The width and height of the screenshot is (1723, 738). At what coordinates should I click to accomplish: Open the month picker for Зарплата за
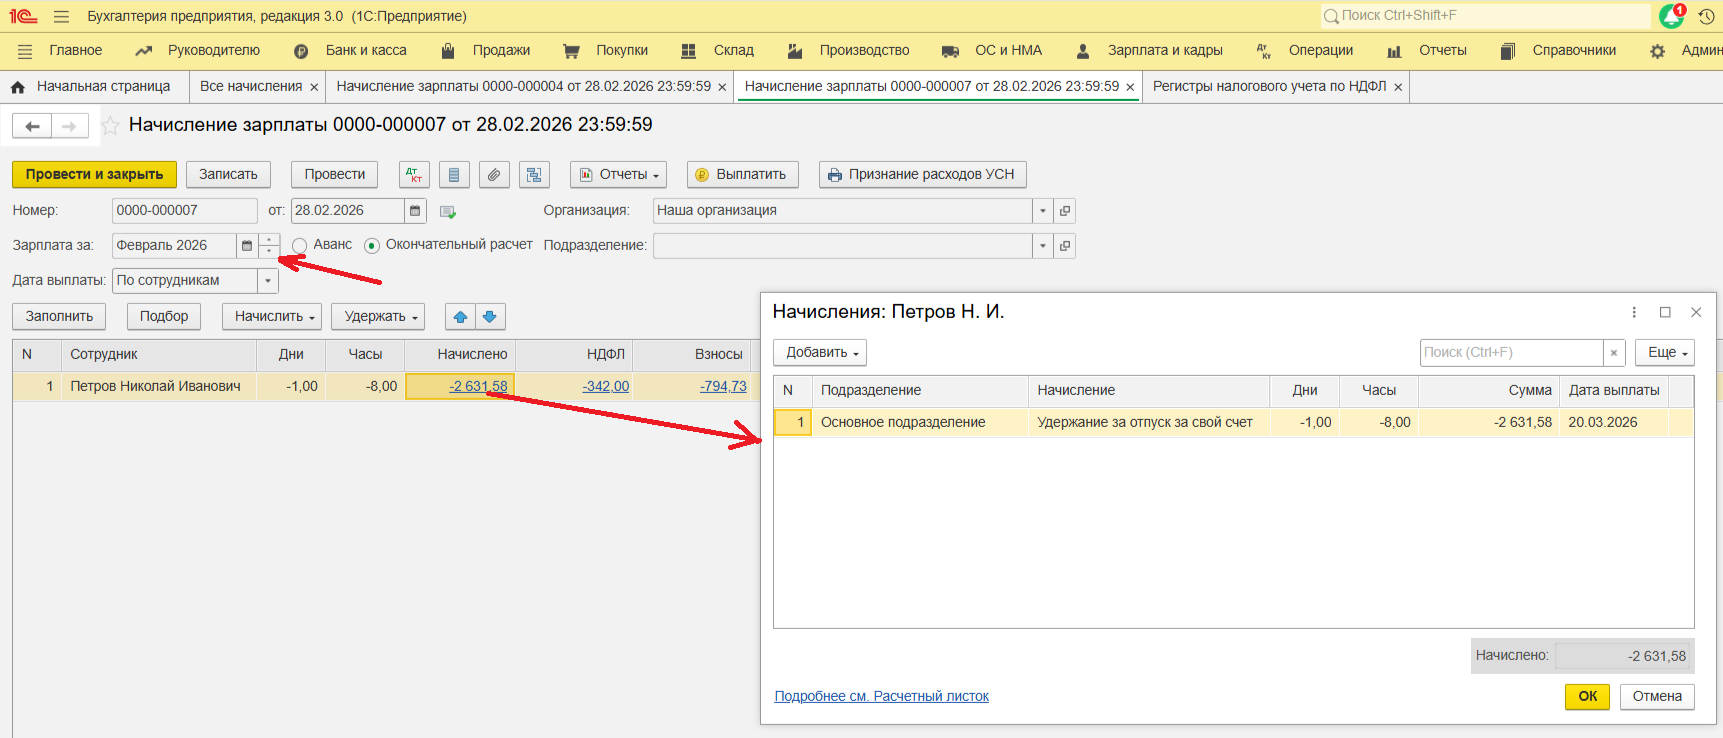click(x=247, y=246)
